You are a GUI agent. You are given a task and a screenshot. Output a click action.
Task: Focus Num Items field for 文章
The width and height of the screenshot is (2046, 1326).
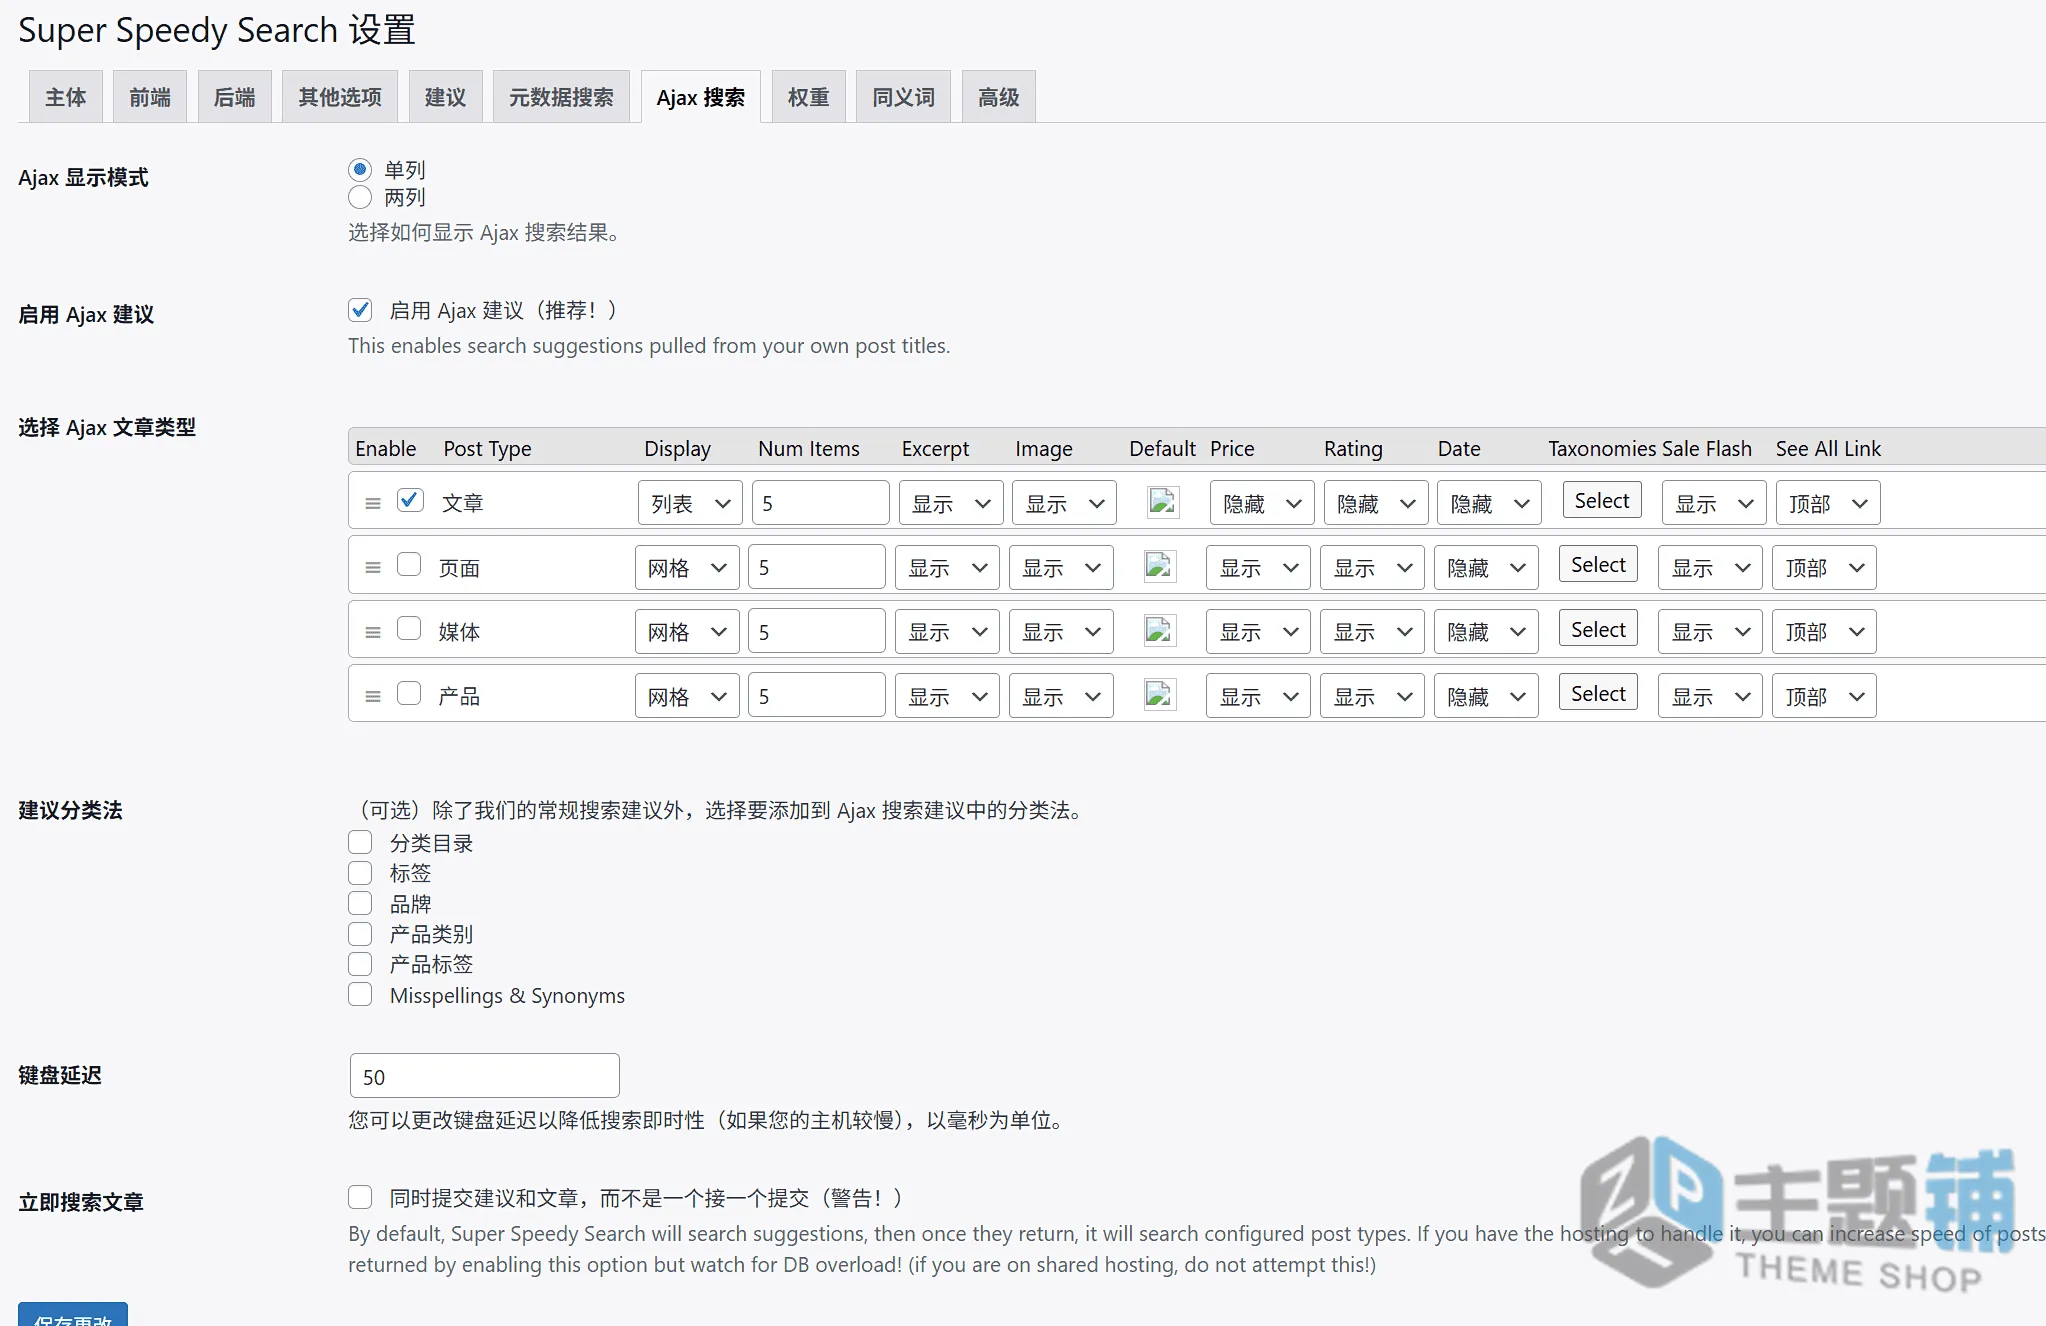click(x=821, y=503)
